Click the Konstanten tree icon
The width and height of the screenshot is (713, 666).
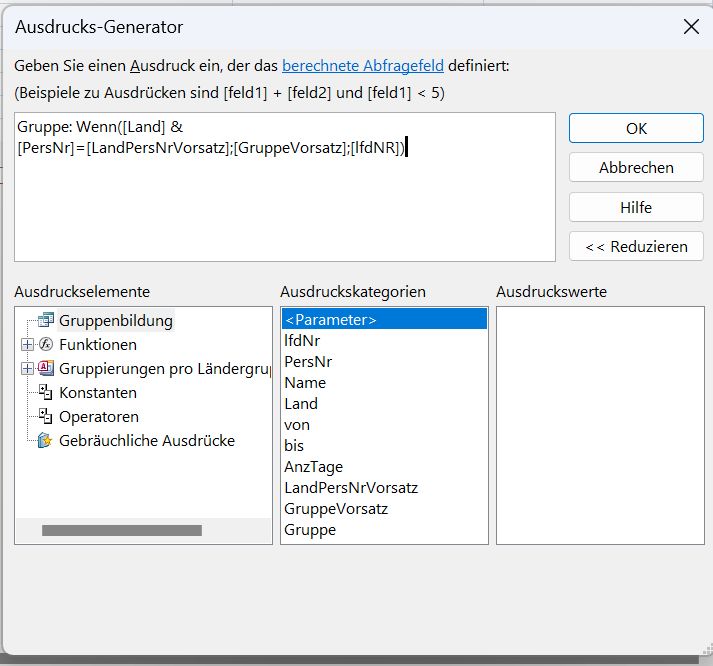click(45, 393)
